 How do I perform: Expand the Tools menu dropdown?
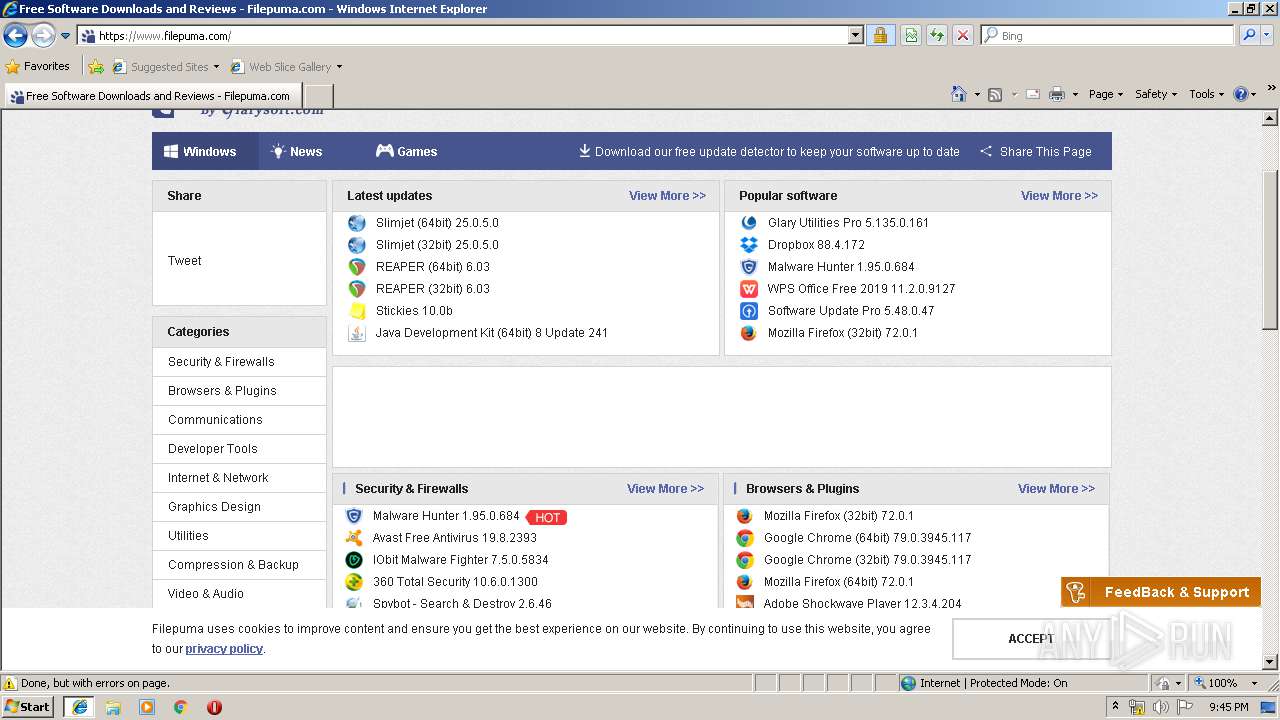1207,94
